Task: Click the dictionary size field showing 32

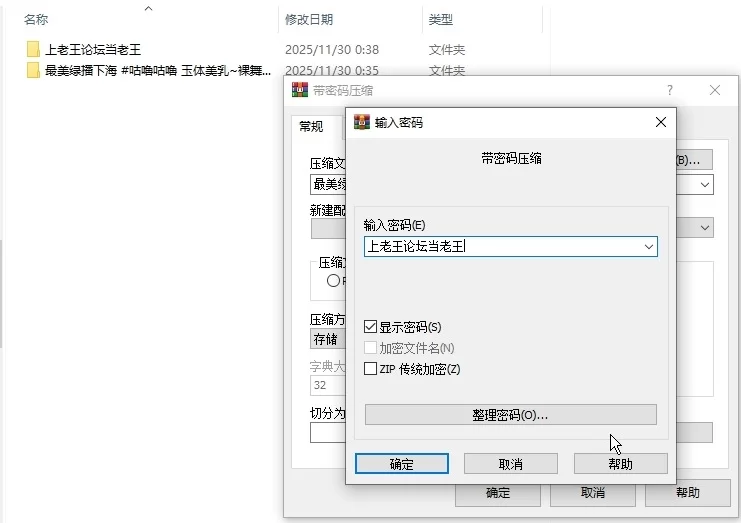Action: tap(328, 385)
